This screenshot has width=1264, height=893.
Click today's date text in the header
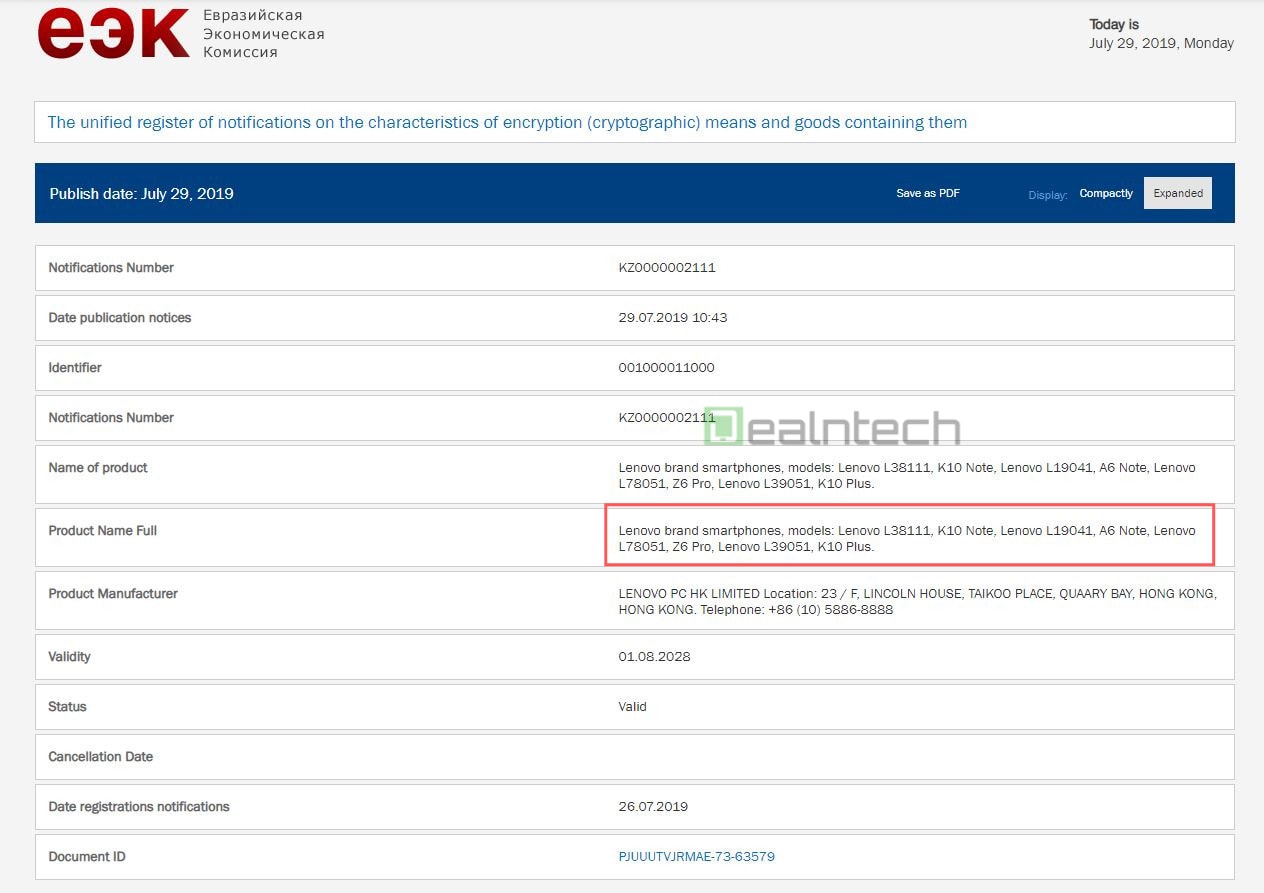coord(1160,43)
